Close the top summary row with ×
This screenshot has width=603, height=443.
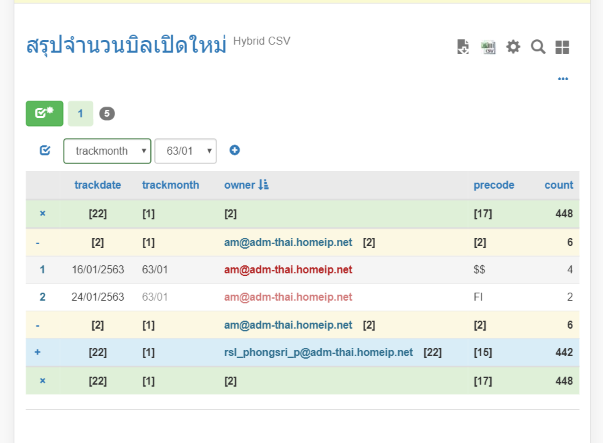pyautogui.click(x=42, y=213)
